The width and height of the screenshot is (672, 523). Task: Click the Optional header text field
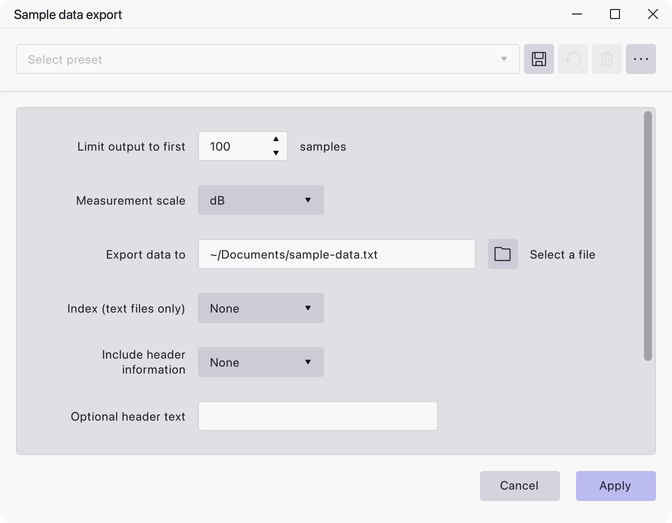[318, 416]
